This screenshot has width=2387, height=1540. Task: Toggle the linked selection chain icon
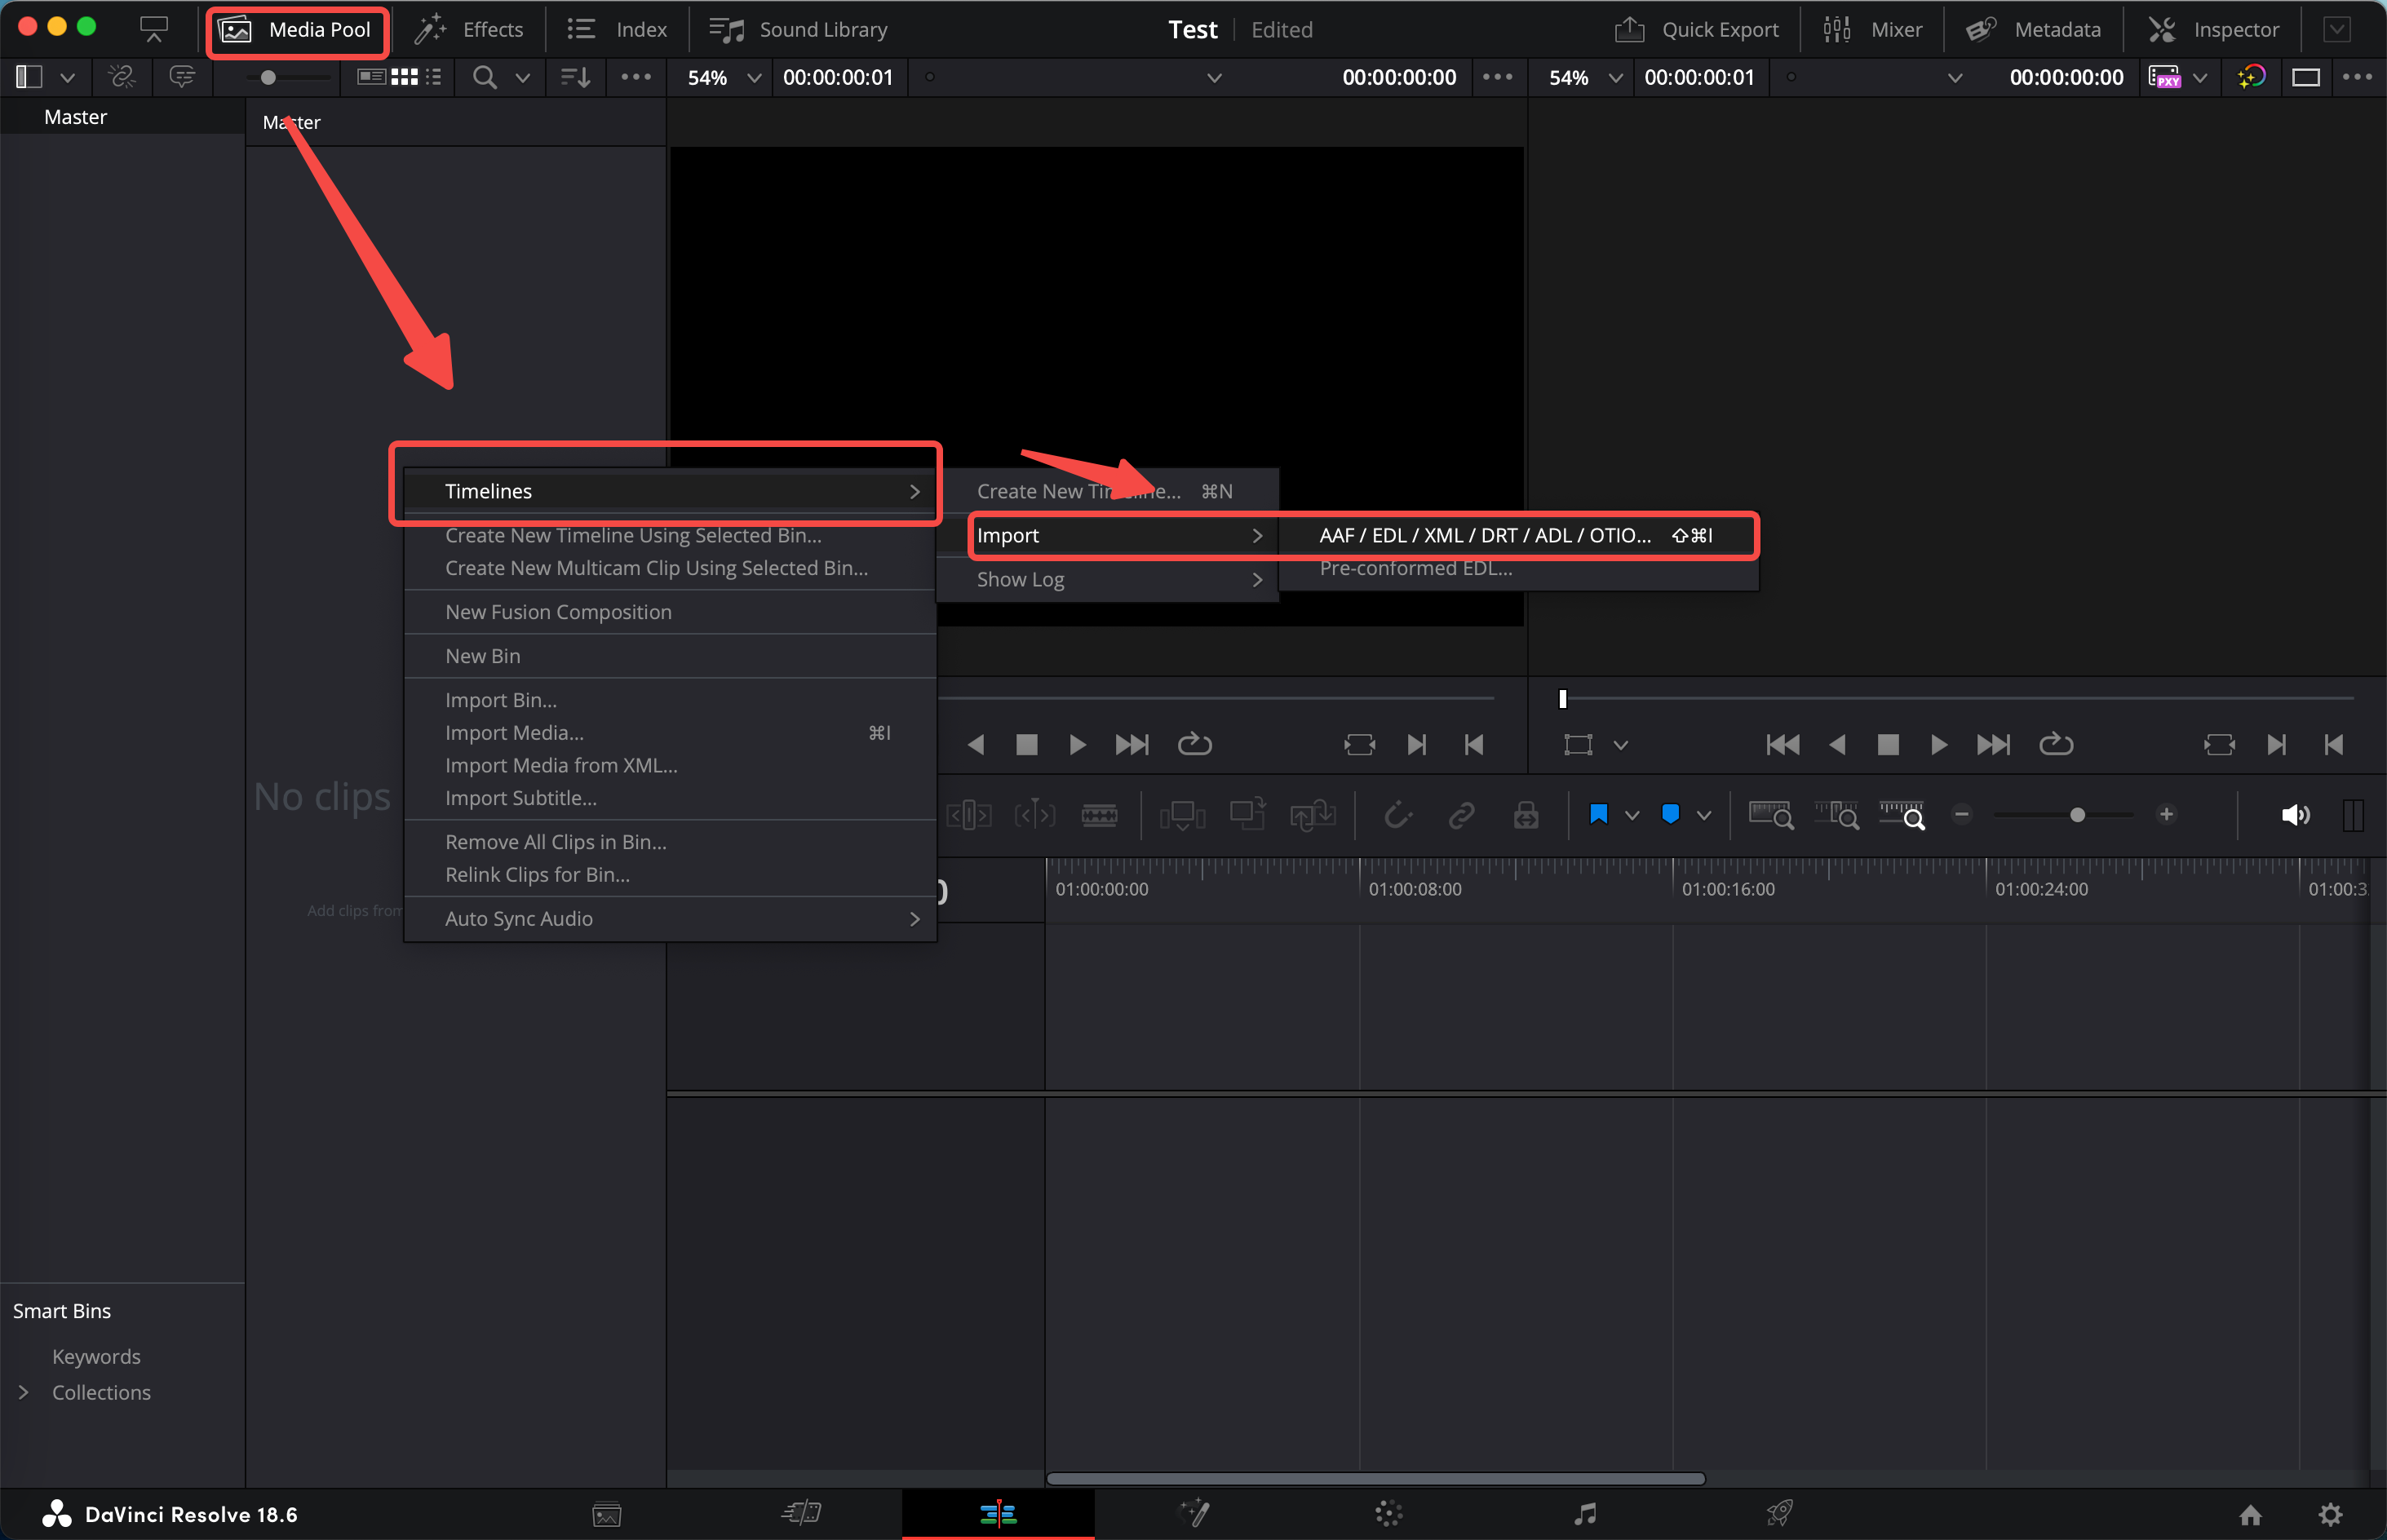tap(1461, 815)
